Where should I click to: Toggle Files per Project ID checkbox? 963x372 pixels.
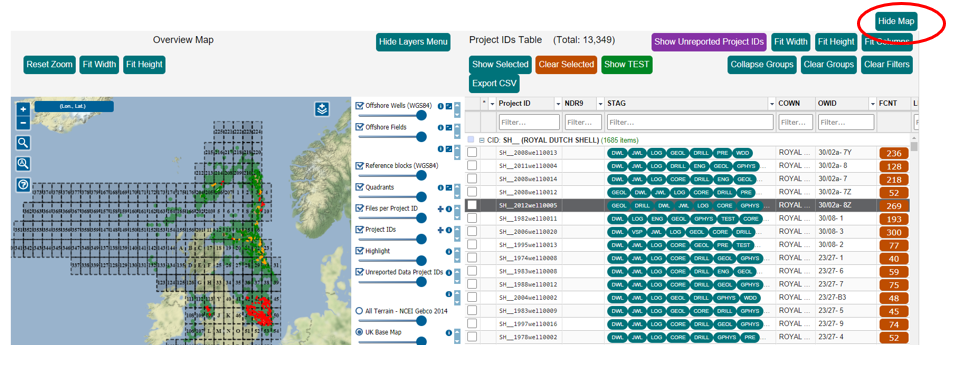360,209
